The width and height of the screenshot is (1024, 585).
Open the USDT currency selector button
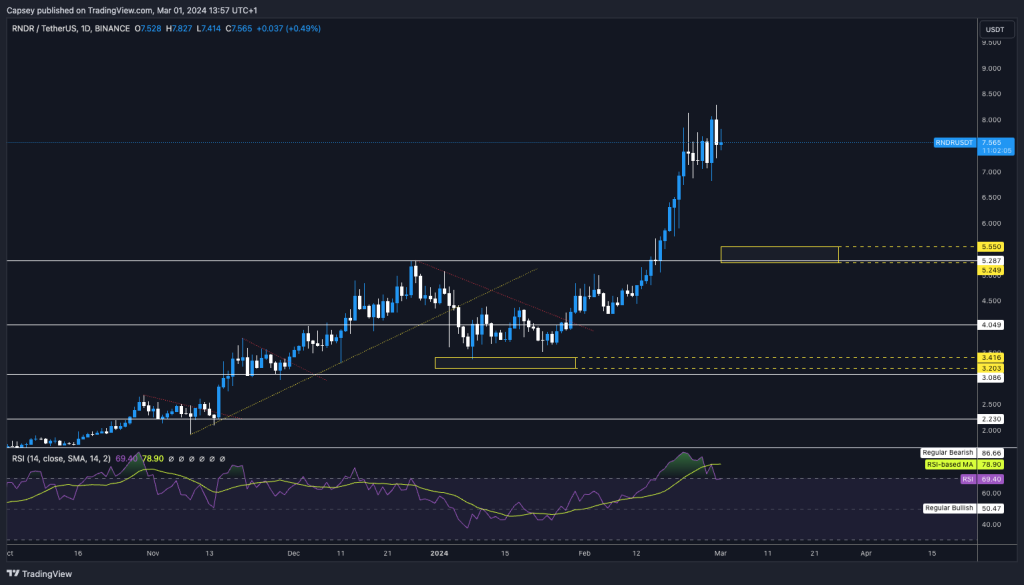click(x=995, y=29)
